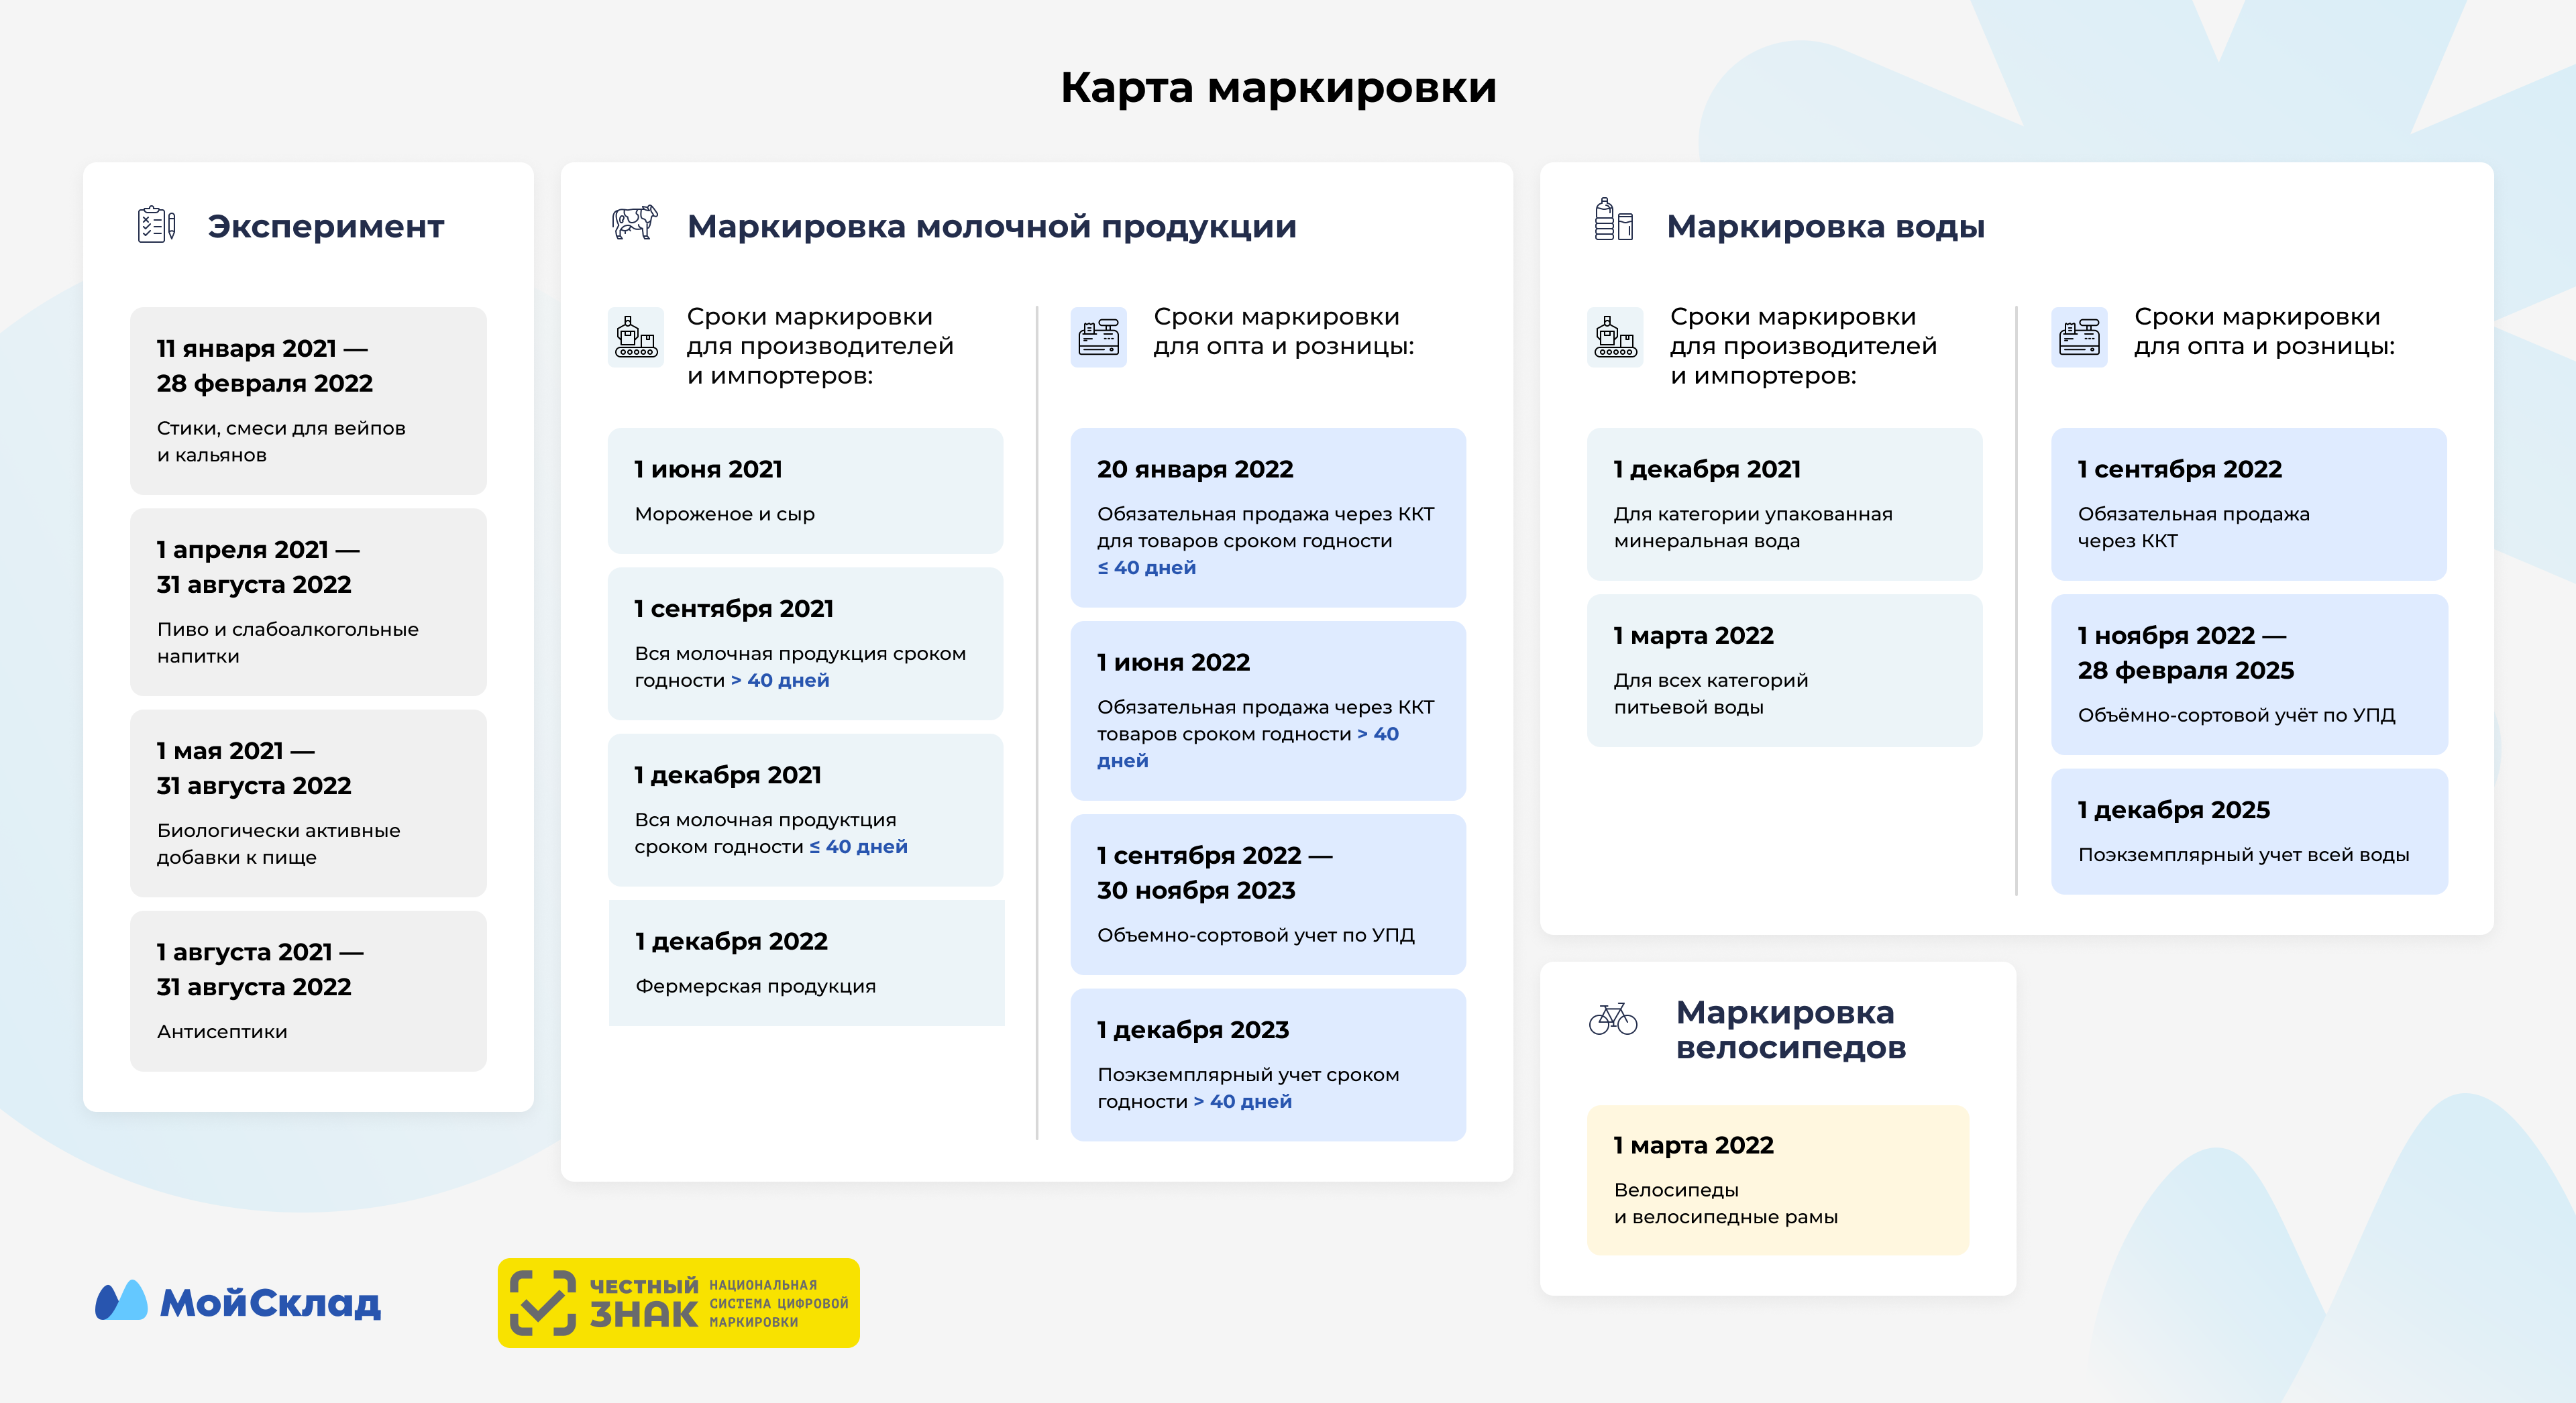Image resolution: width=2576 pixels, height=1403 pixels.
Task: Click blue '> 40 дней' link under 1 сентября 2021
Action: pyautogui.click(x=780, y=680)
